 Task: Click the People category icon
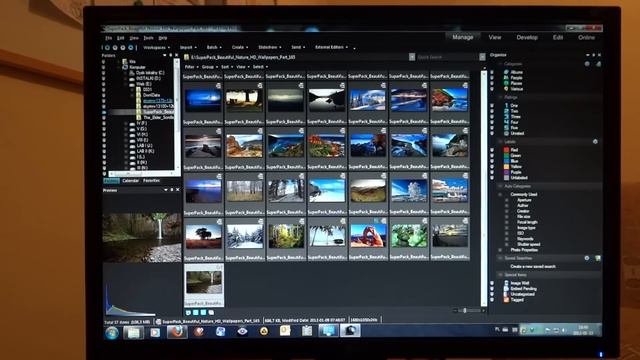tap(506, 78)
